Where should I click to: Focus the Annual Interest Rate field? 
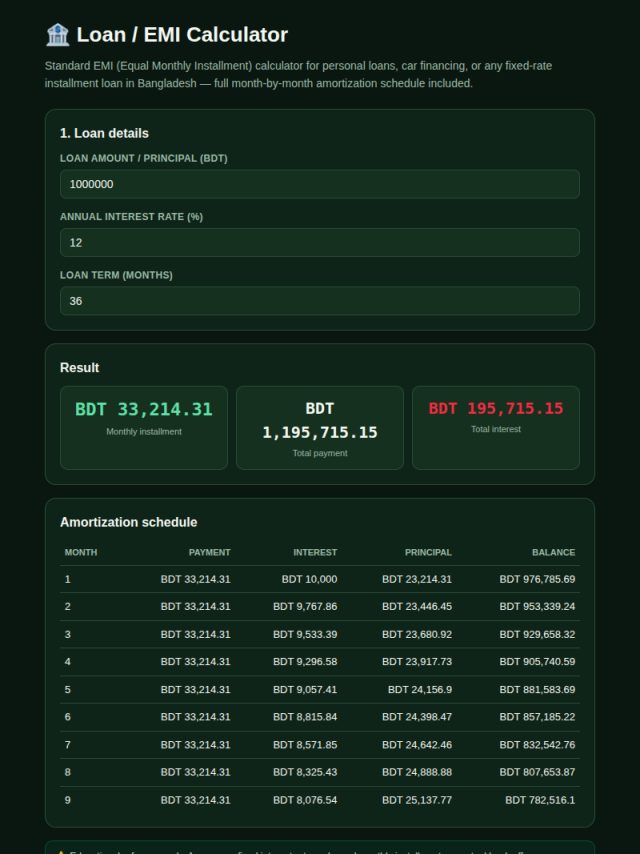click(320, 242)
